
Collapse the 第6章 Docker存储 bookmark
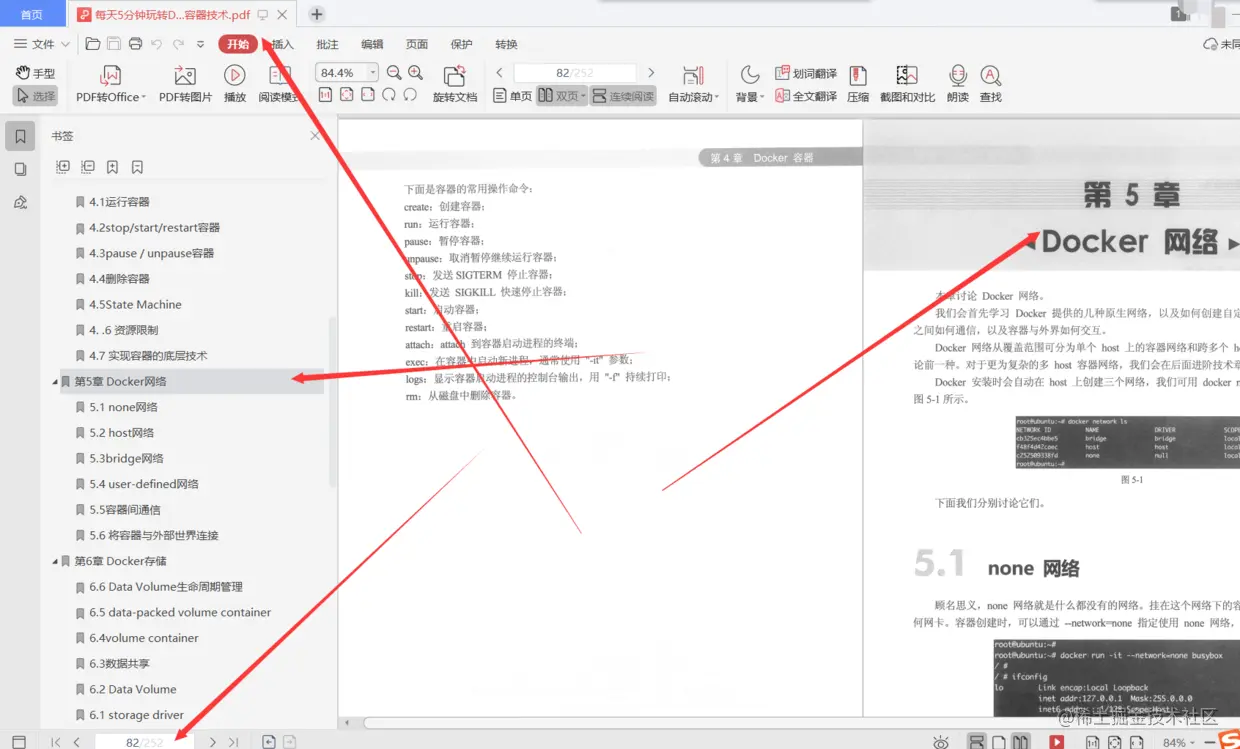55,562
